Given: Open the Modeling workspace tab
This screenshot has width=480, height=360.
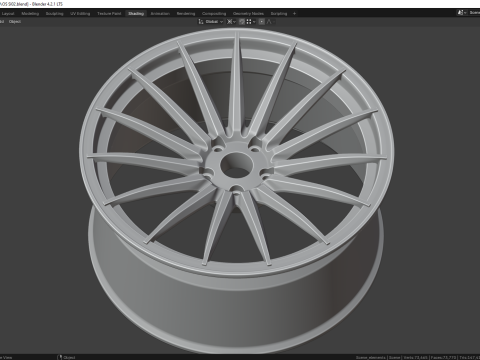Looking at the screenshot, I should pos(30,14).
